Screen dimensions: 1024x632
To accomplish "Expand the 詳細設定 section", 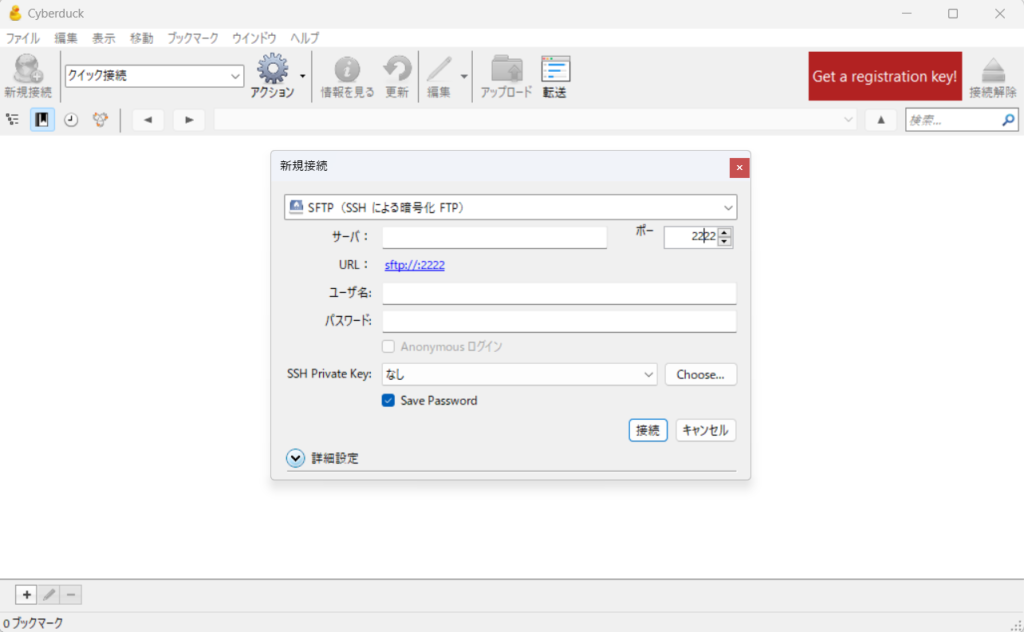I will (x=295, y=458).
